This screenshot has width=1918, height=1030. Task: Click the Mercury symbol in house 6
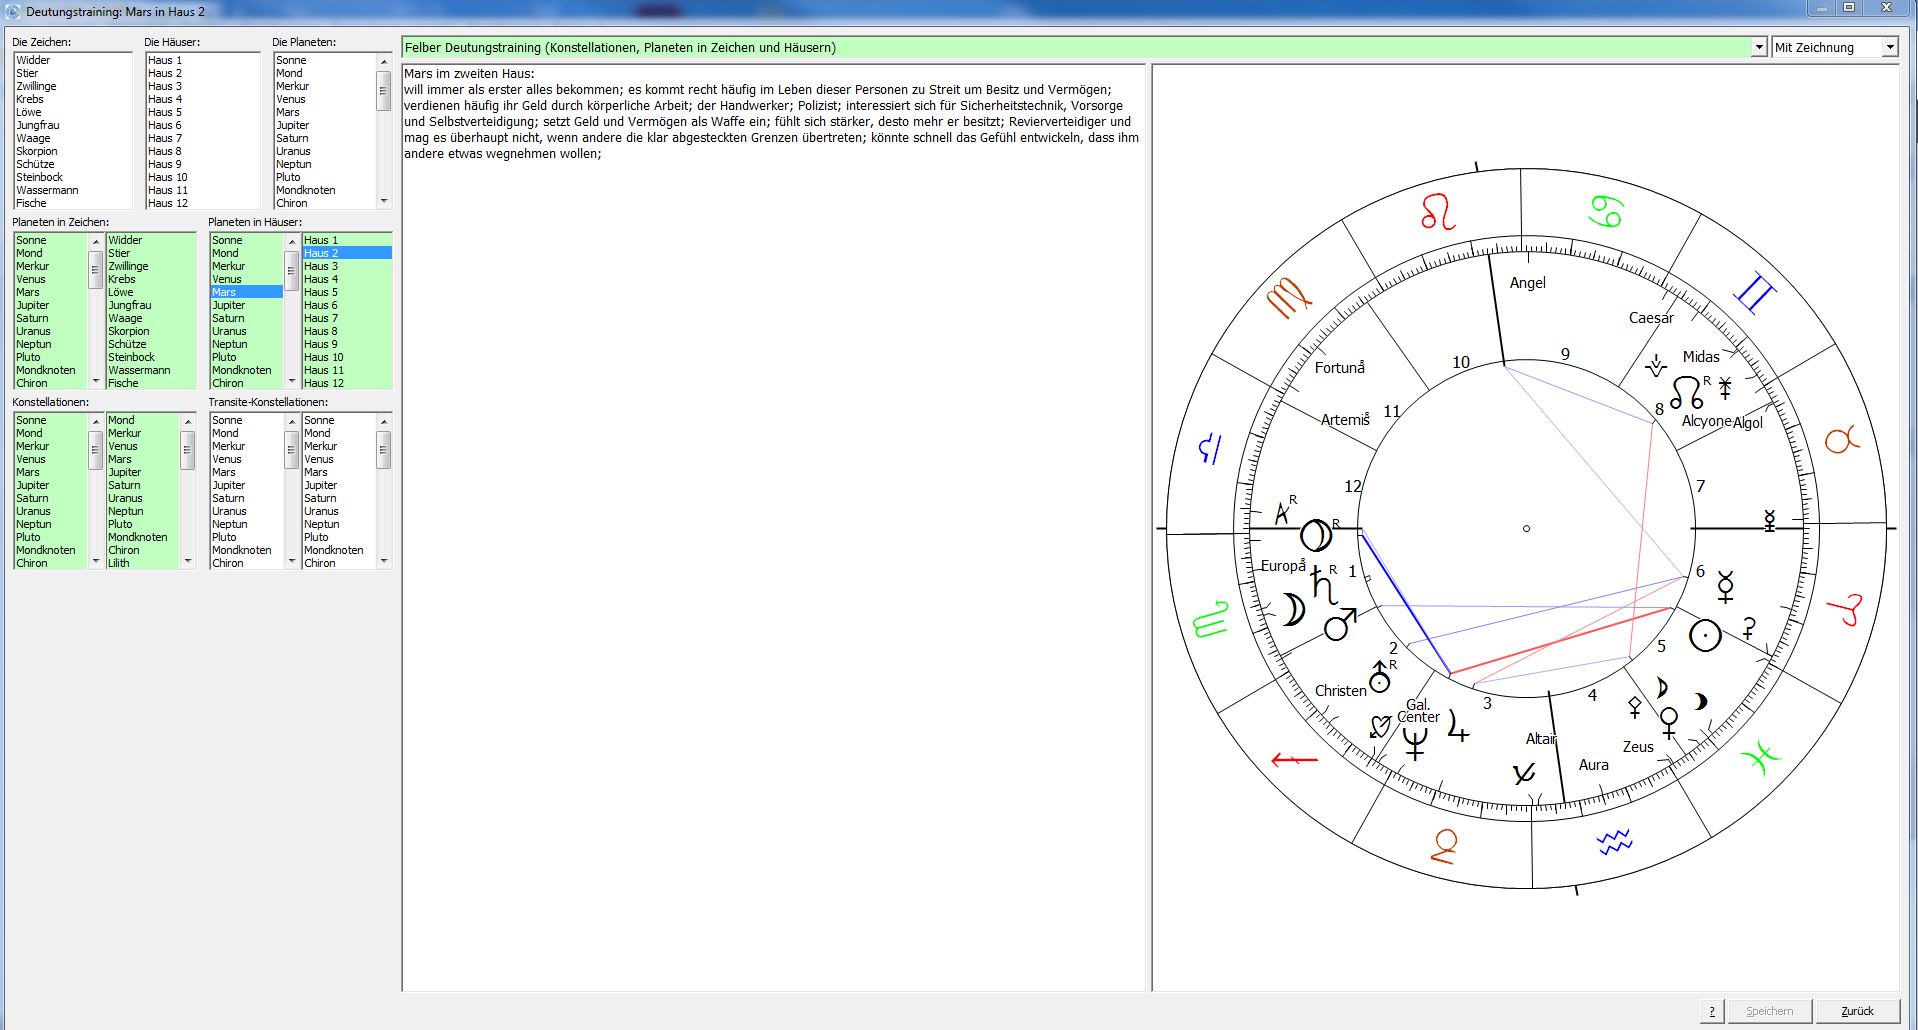tap(1725, 587)
